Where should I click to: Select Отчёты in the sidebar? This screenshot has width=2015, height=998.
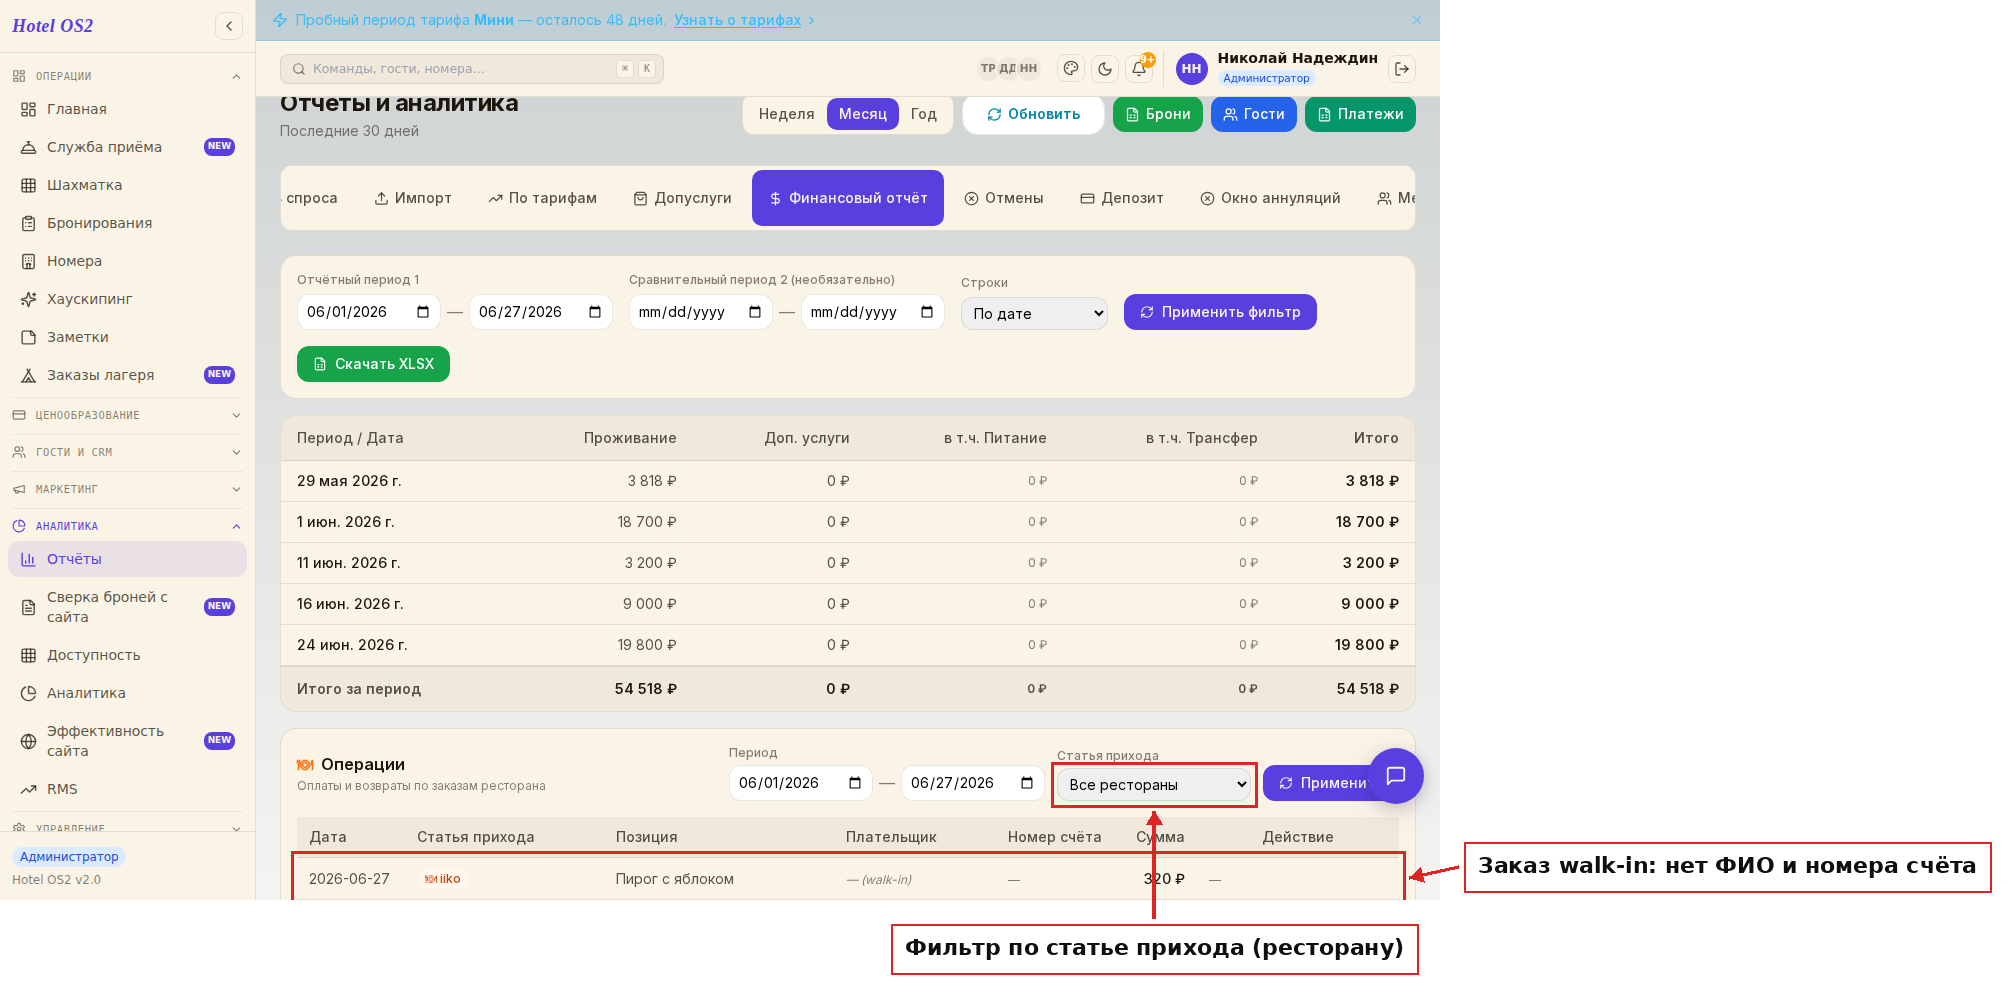[127, 559]
